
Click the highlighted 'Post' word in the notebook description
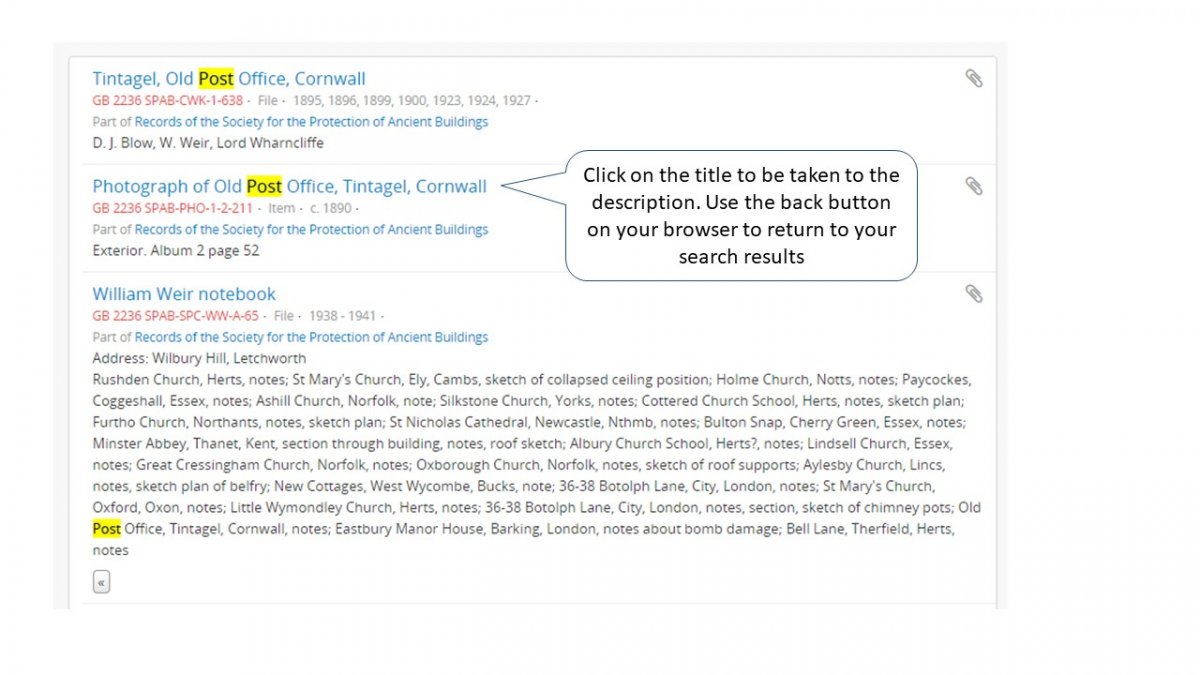[106, 529]
